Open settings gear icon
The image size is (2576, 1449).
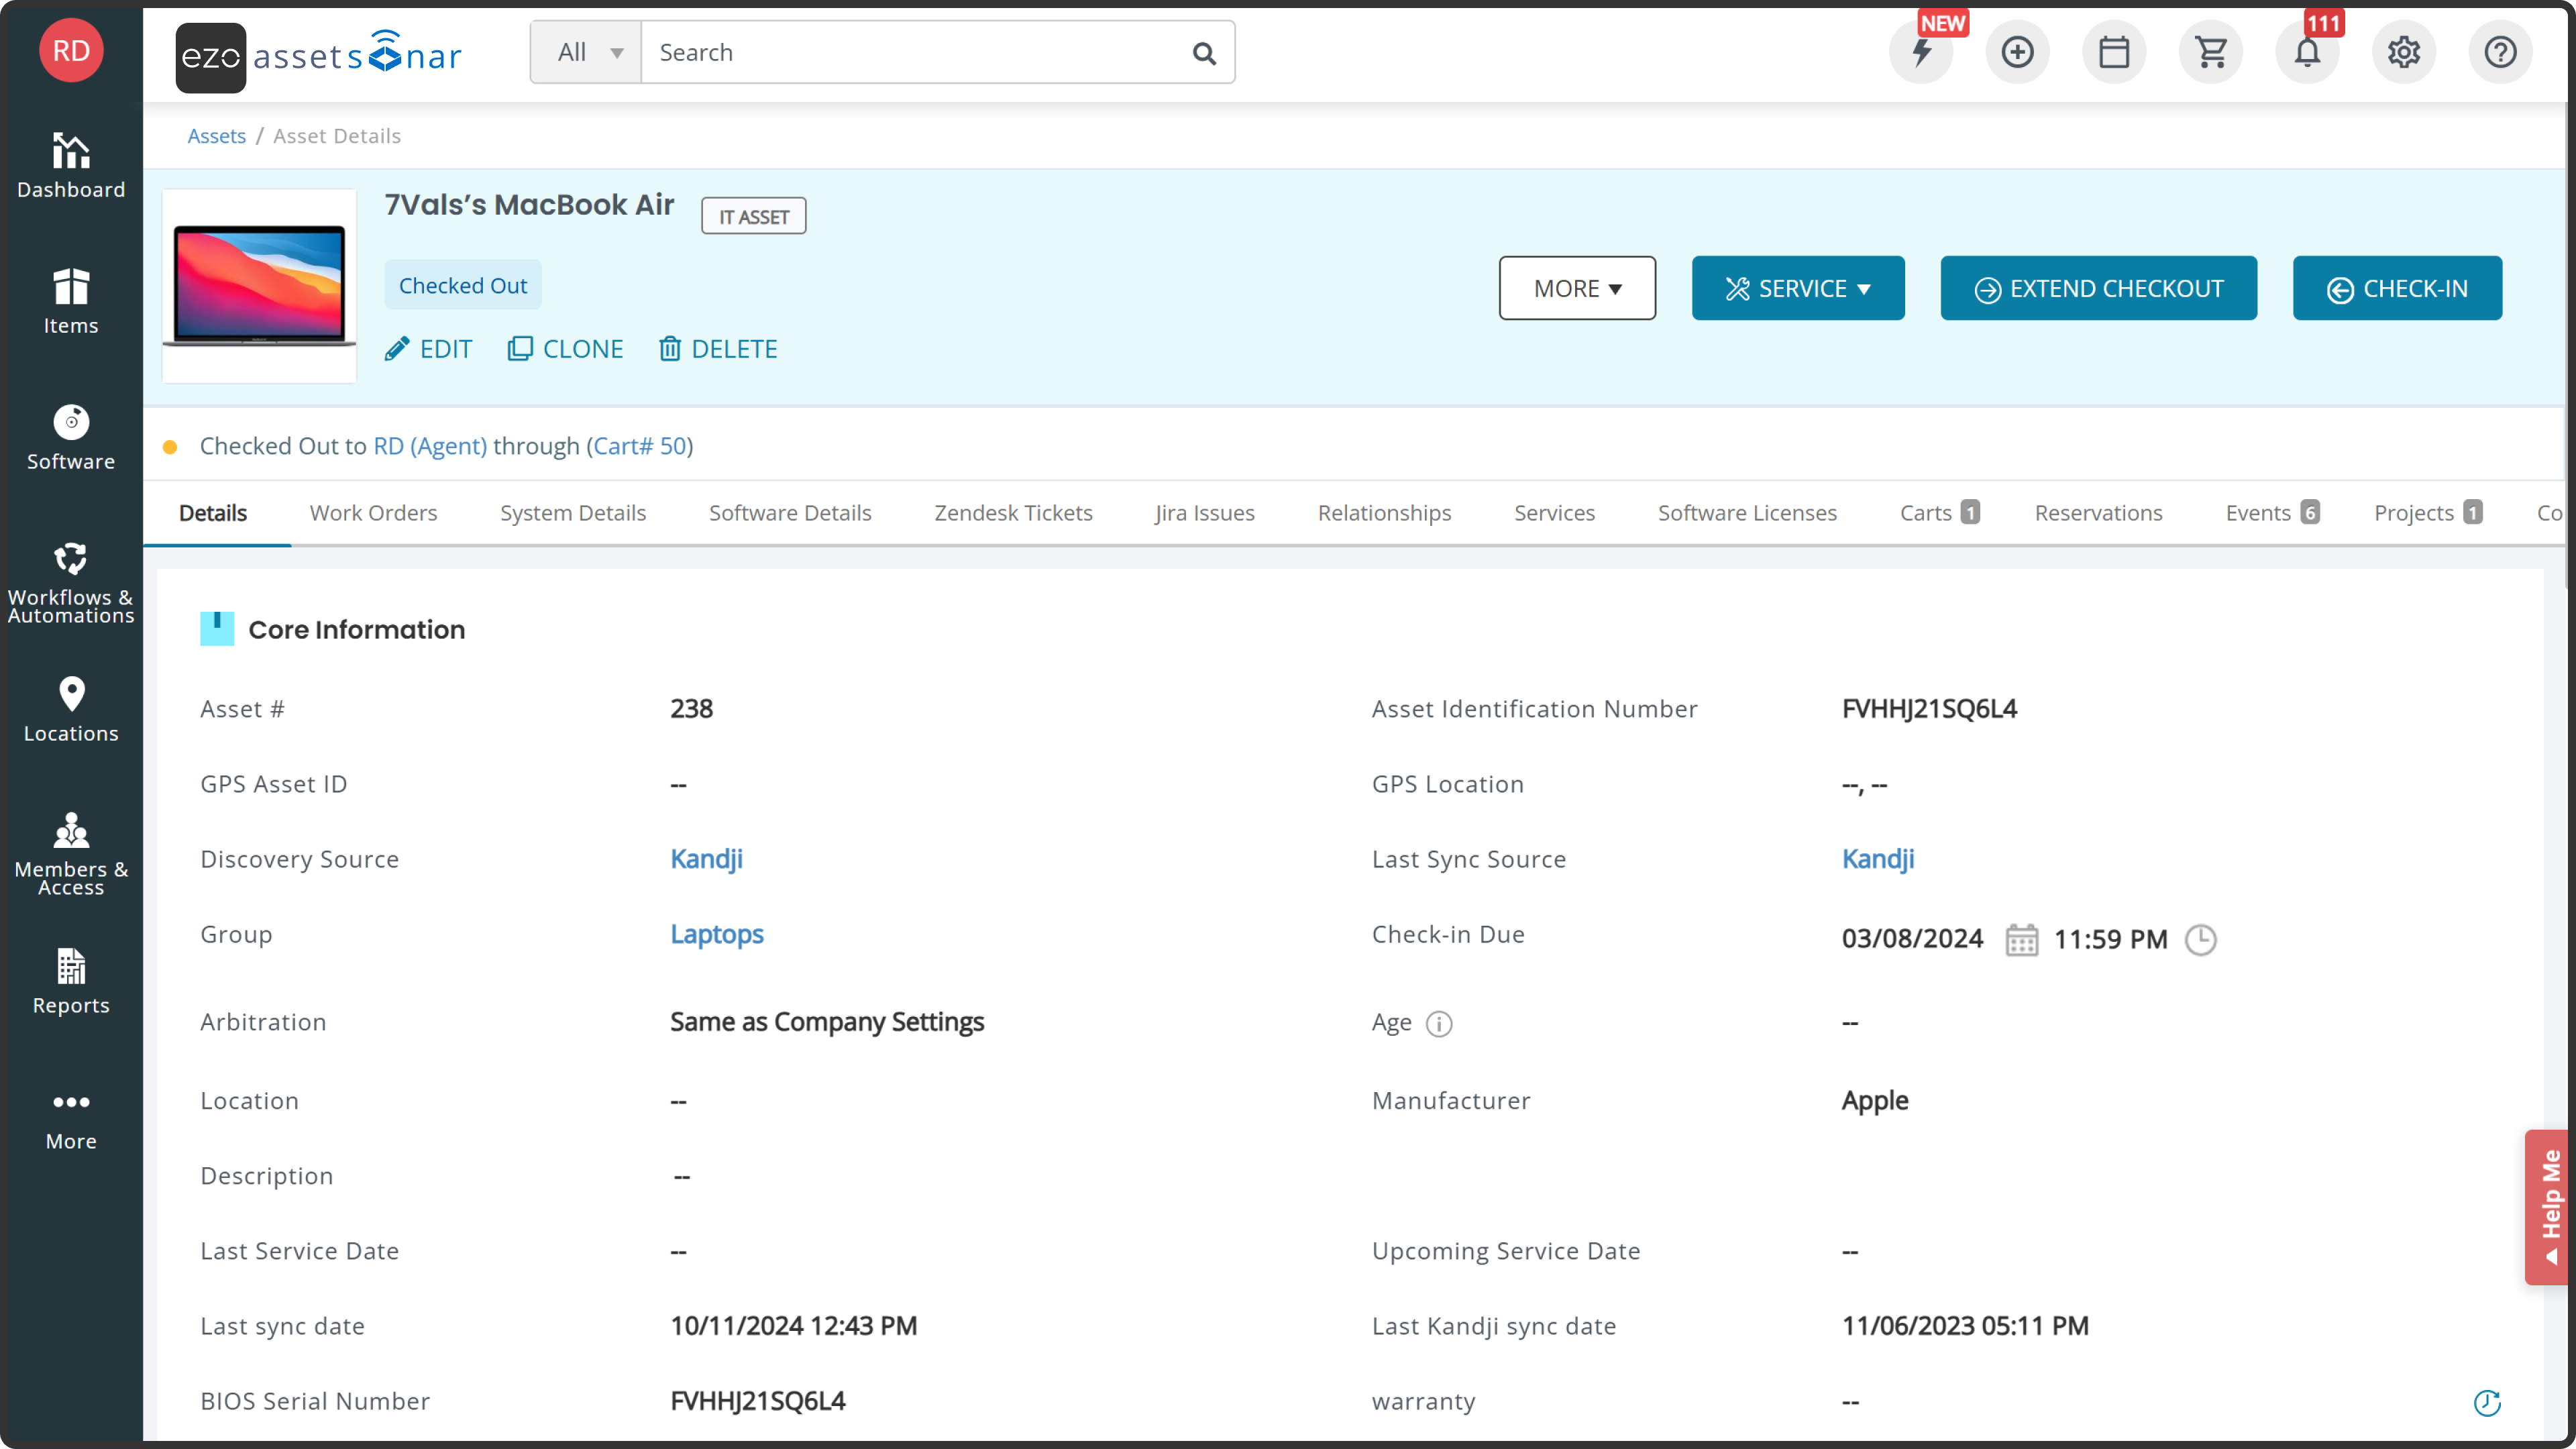2404,52
